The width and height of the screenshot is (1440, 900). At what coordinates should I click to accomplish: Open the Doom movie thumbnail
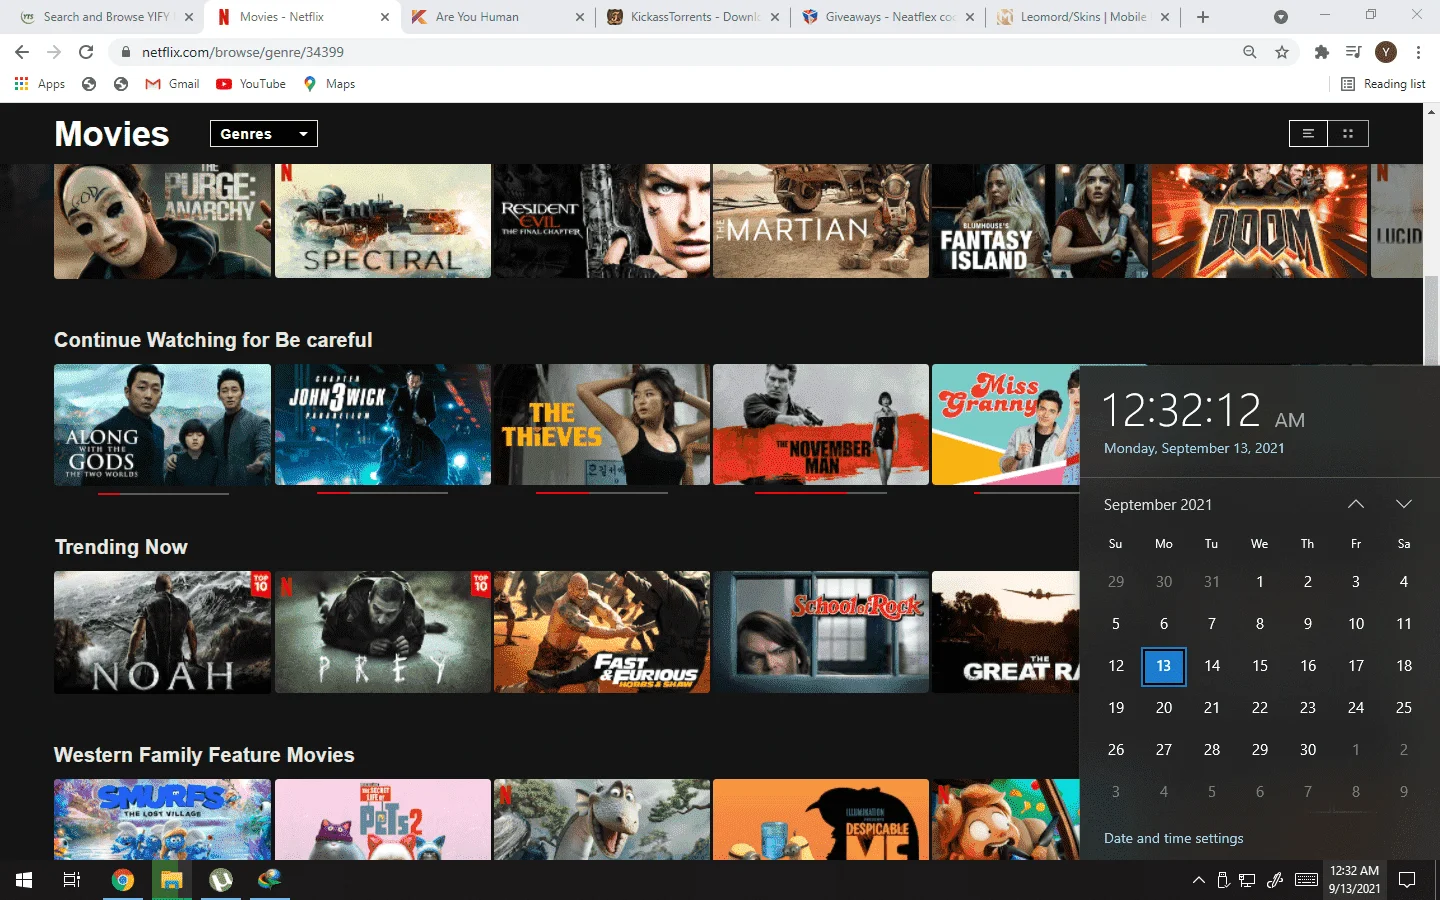click(x=1260, y=221)
